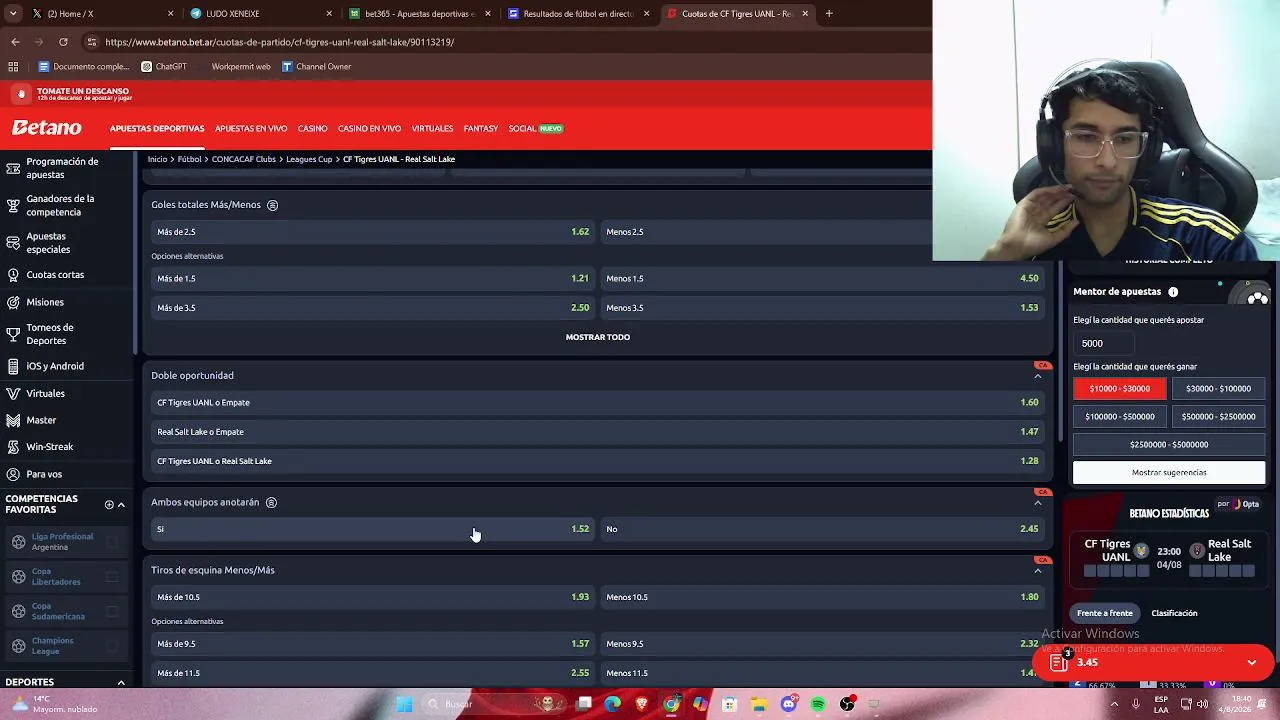Open iOS y Android phone icon
Viewport: 1280px width, 720px height.
point(13,366)
